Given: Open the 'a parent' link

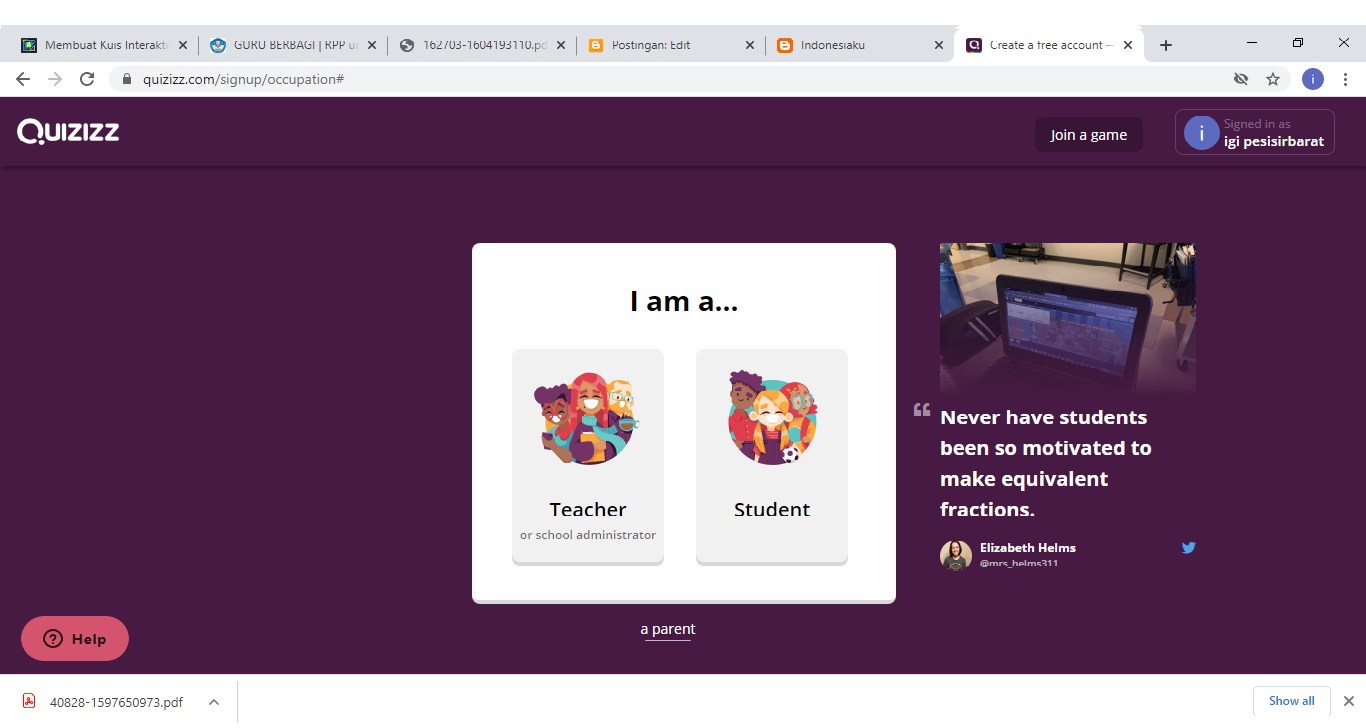Looking at the screenshot, I should [667, 628].
